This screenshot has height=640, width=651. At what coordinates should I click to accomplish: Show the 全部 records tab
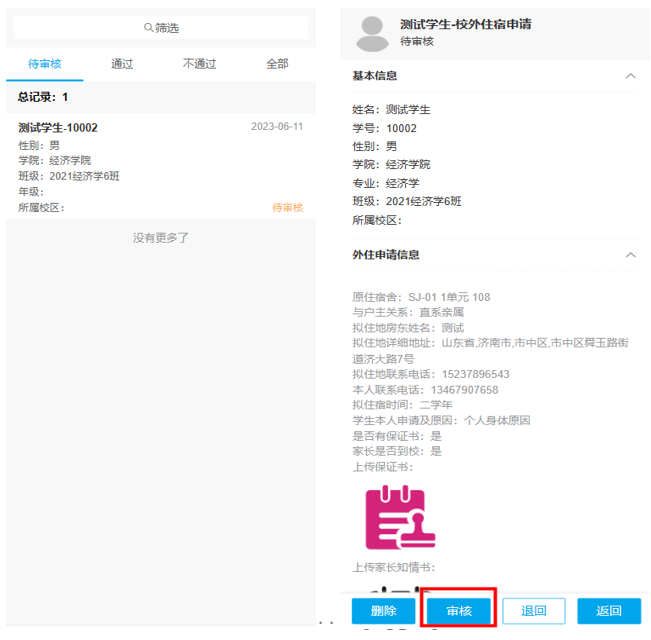(x=277, y=64)
